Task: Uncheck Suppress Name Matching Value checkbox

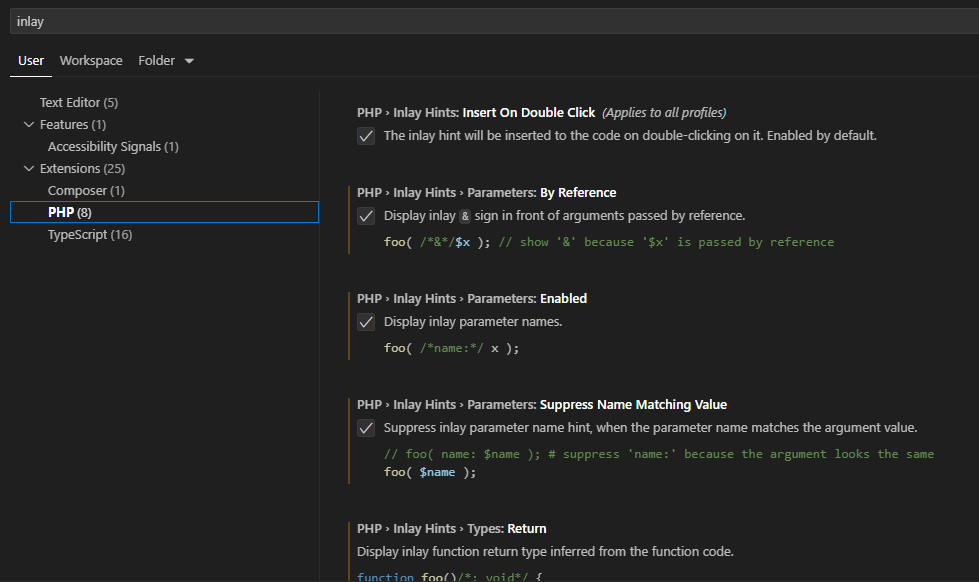Action: [366, 428]
